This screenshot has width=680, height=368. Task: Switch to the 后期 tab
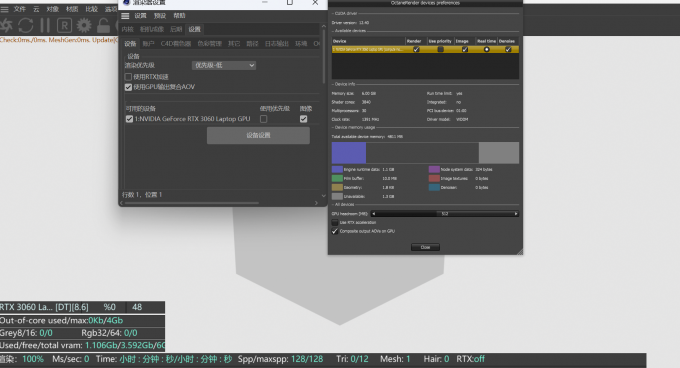click(x=176, y=29)
